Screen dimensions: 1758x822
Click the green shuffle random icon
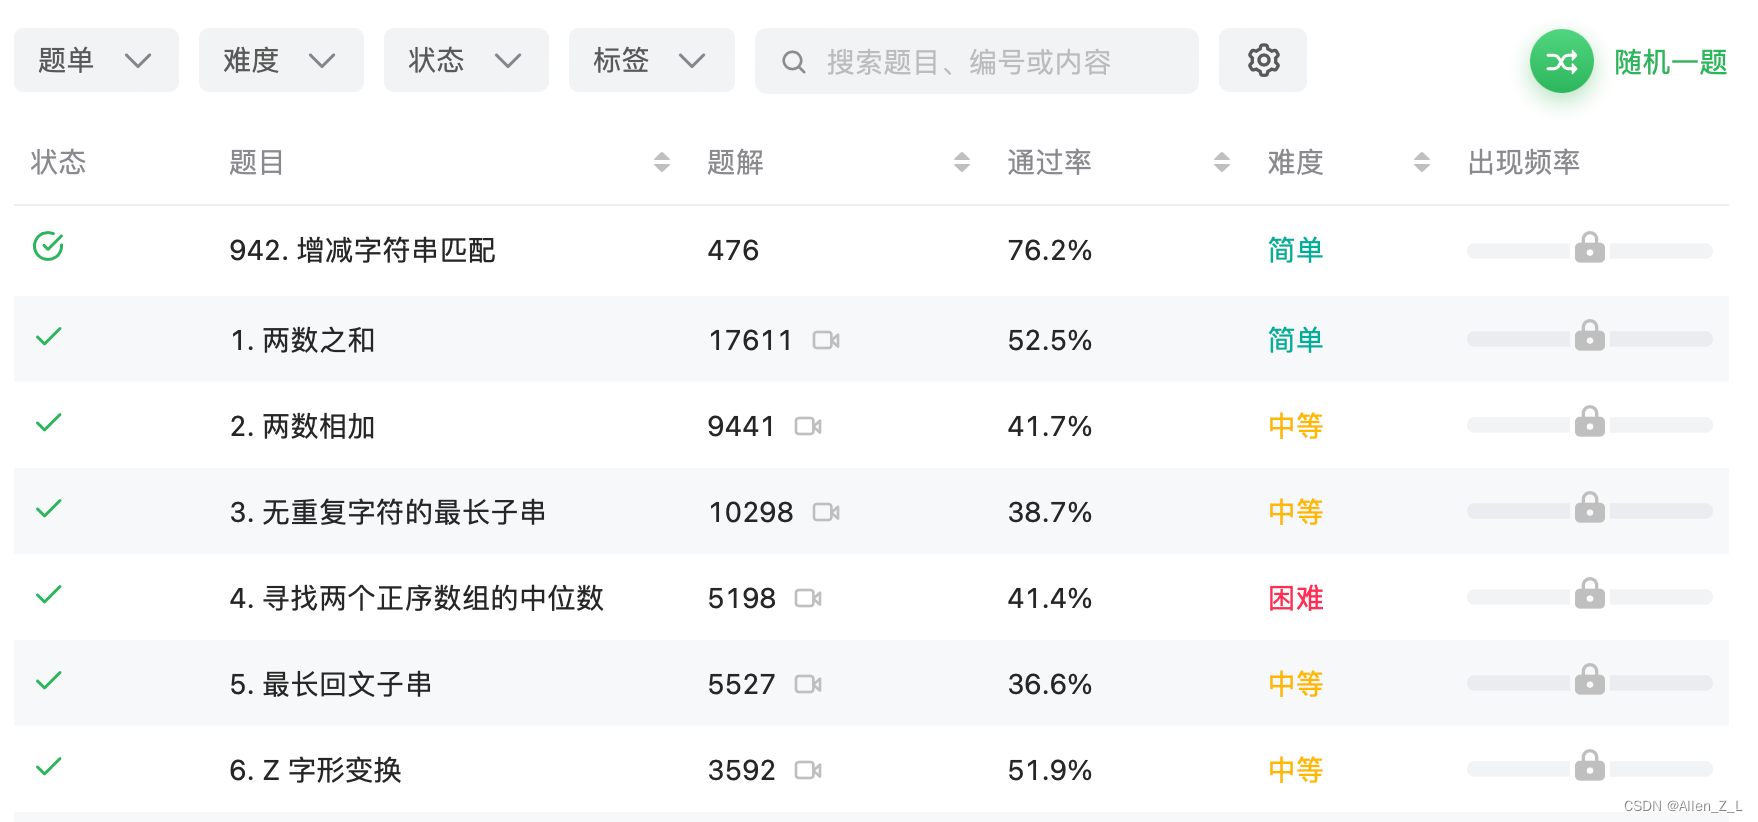tap(1561, 62)
